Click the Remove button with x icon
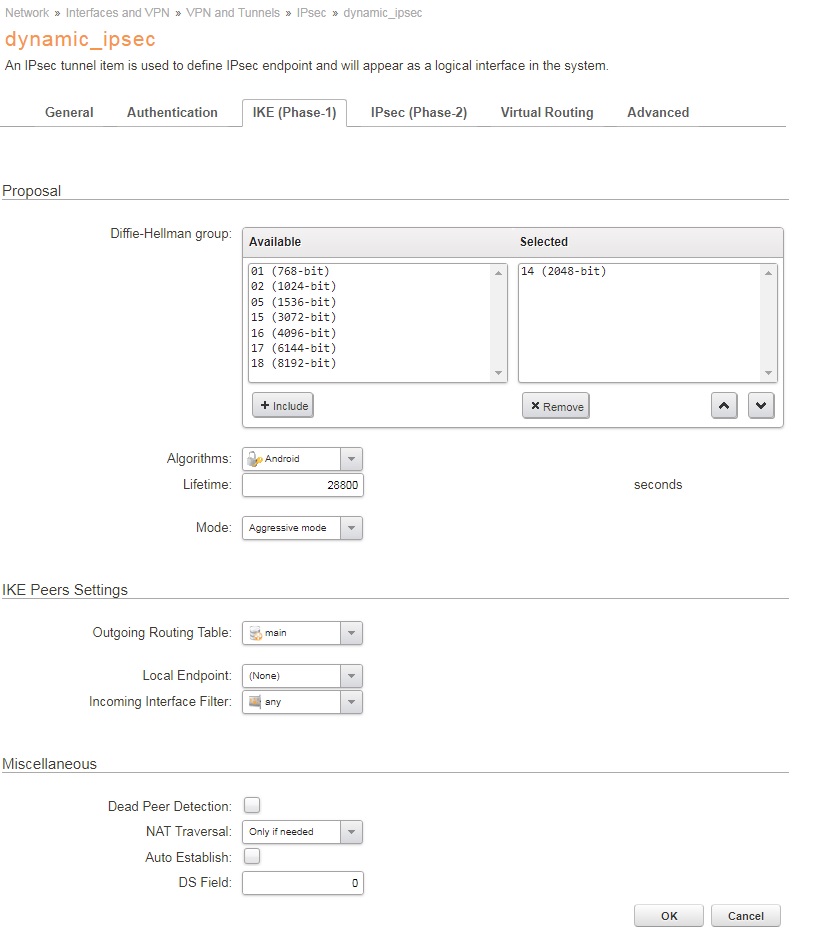The image size is (819, 940). click(x=556, y=406)
